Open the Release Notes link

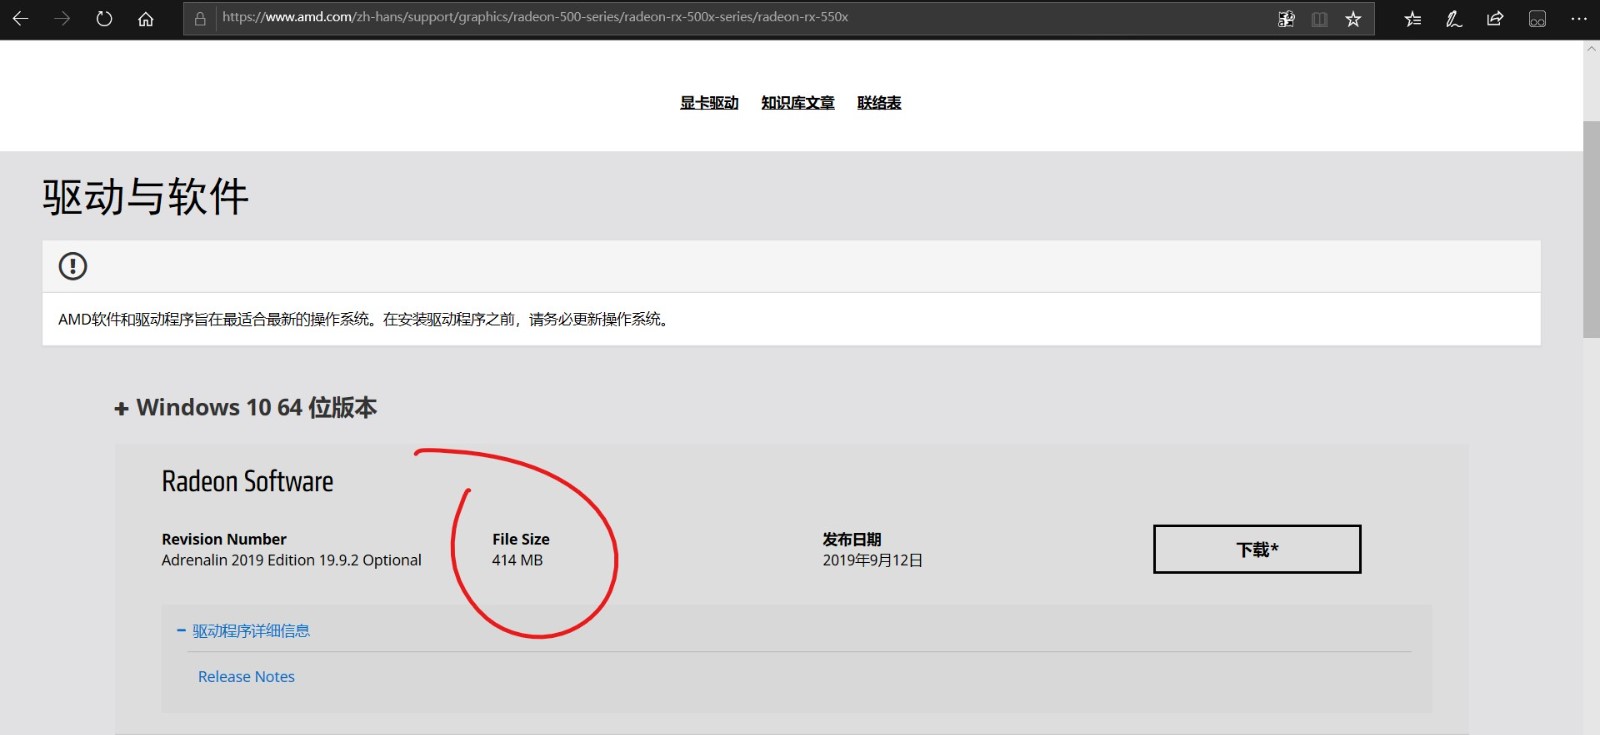coord(246,677)
